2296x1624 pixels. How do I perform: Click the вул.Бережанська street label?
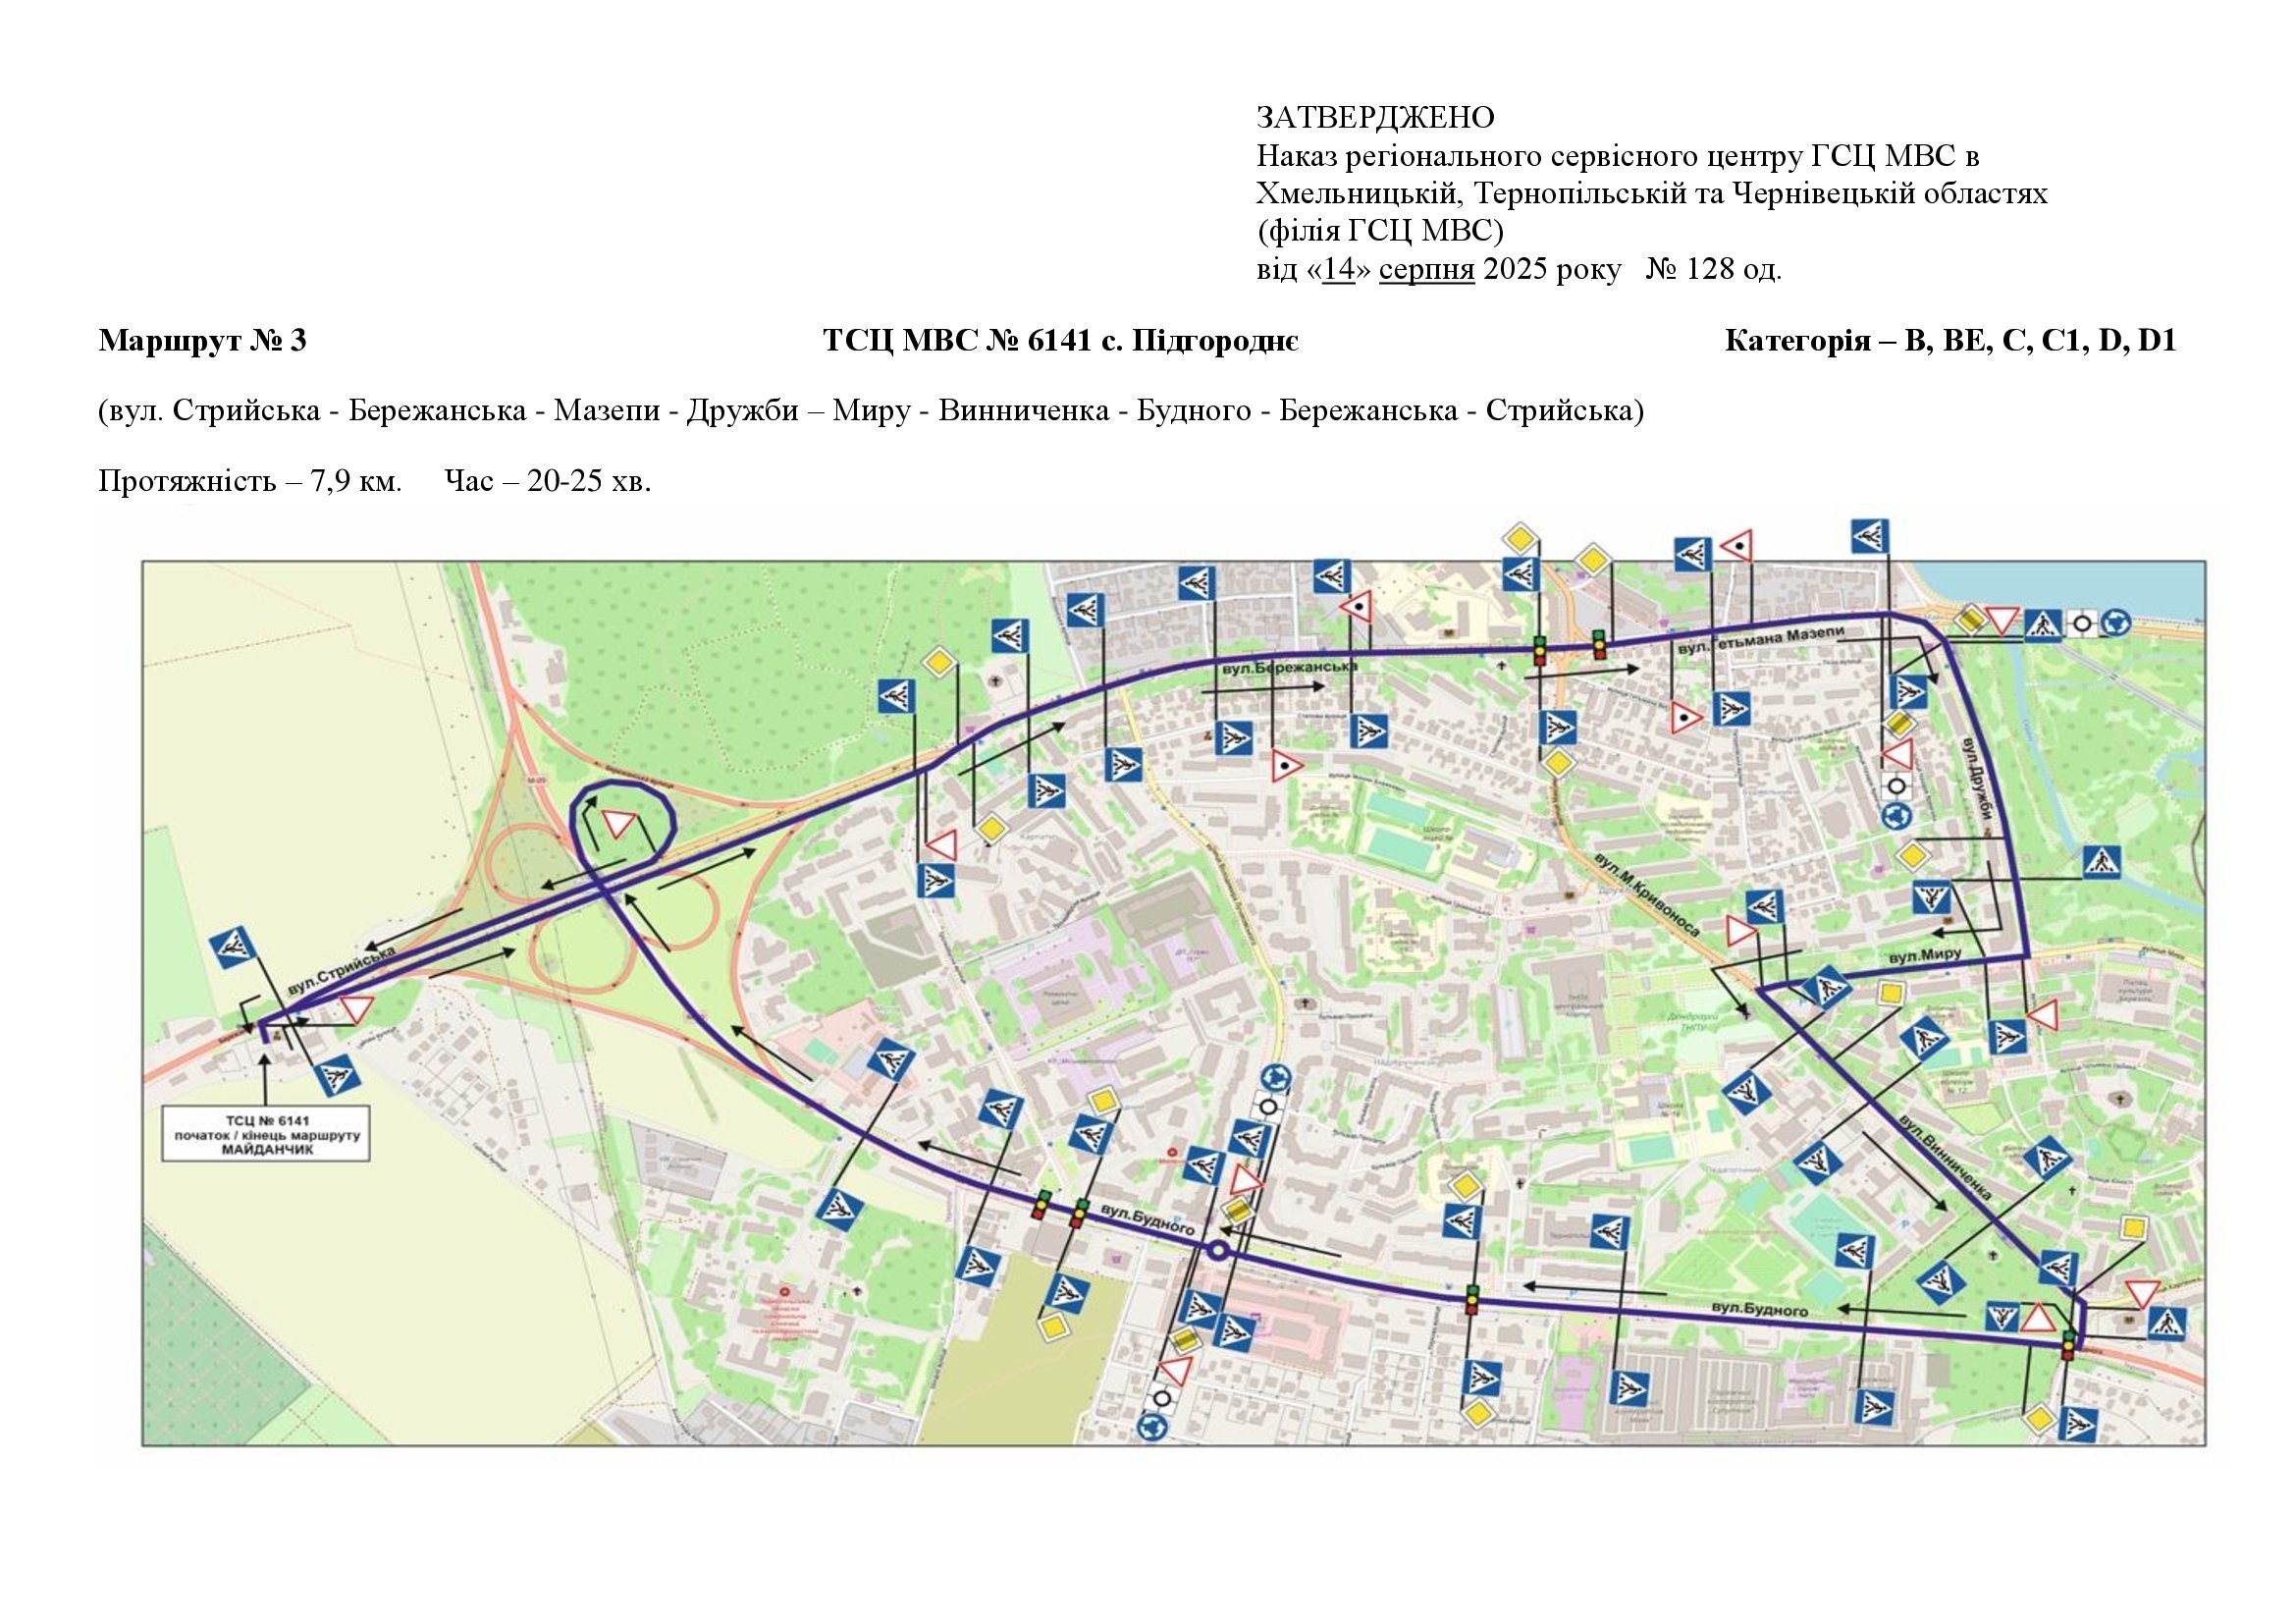(x=1288, y=667)
